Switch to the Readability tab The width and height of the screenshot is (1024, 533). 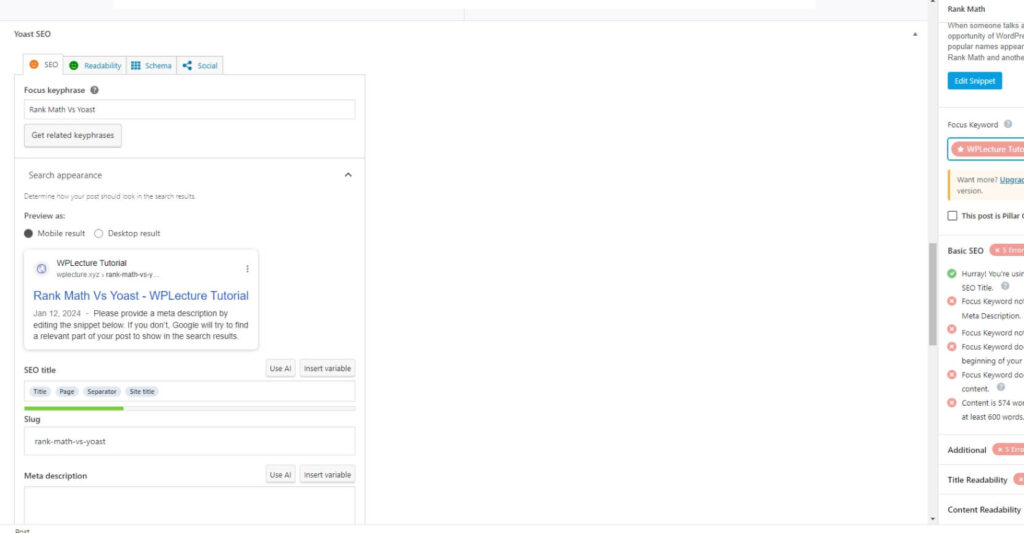coord(95,65)
